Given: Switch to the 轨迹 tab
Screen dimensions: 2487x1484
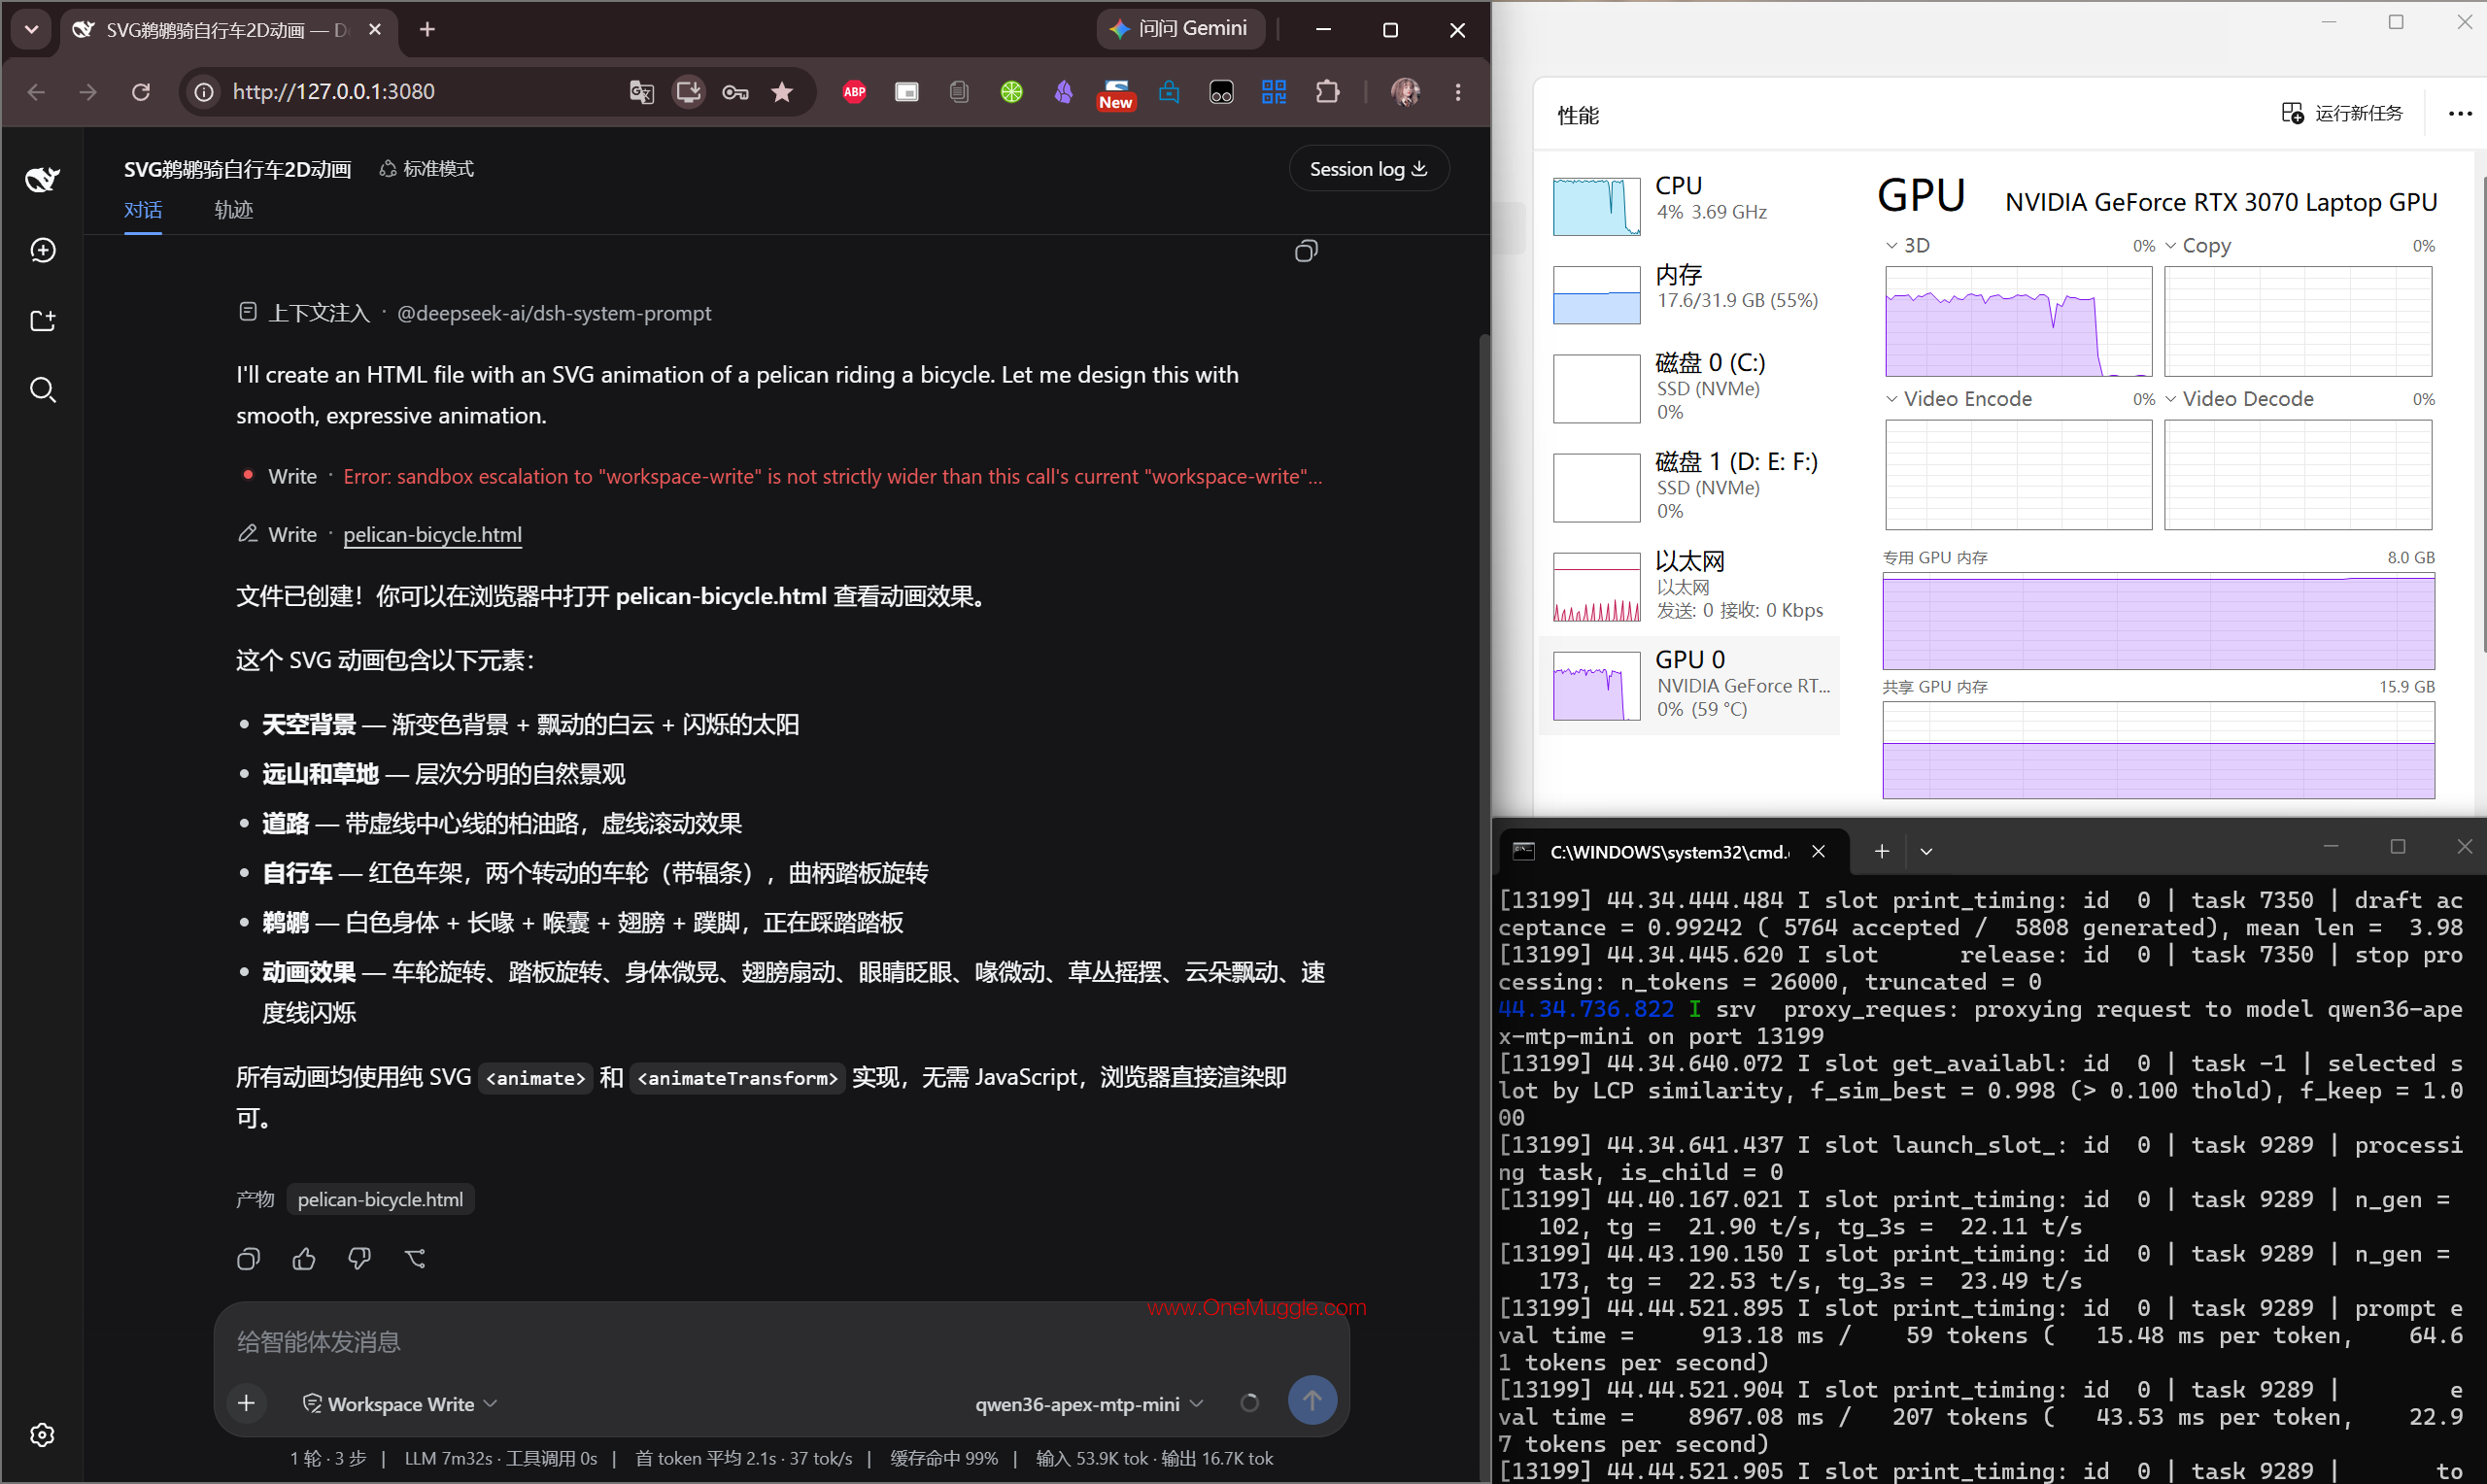Looking at the screenshot, I should point(234,210).
